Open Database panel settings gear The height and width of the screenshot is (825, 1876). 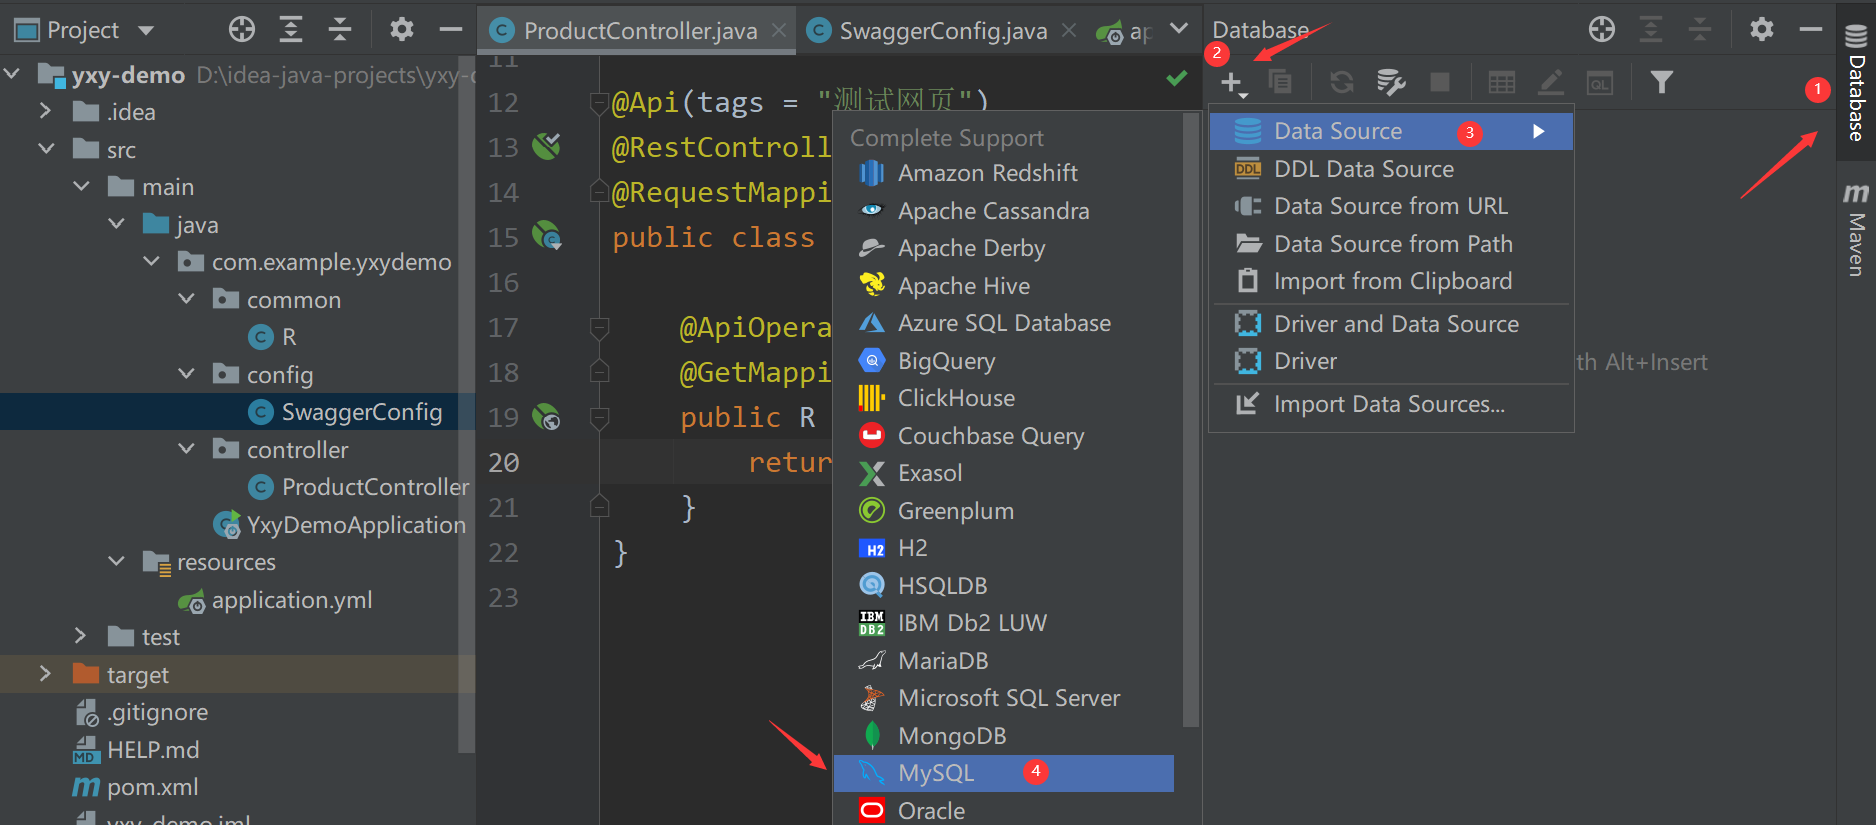point(1762,29)
